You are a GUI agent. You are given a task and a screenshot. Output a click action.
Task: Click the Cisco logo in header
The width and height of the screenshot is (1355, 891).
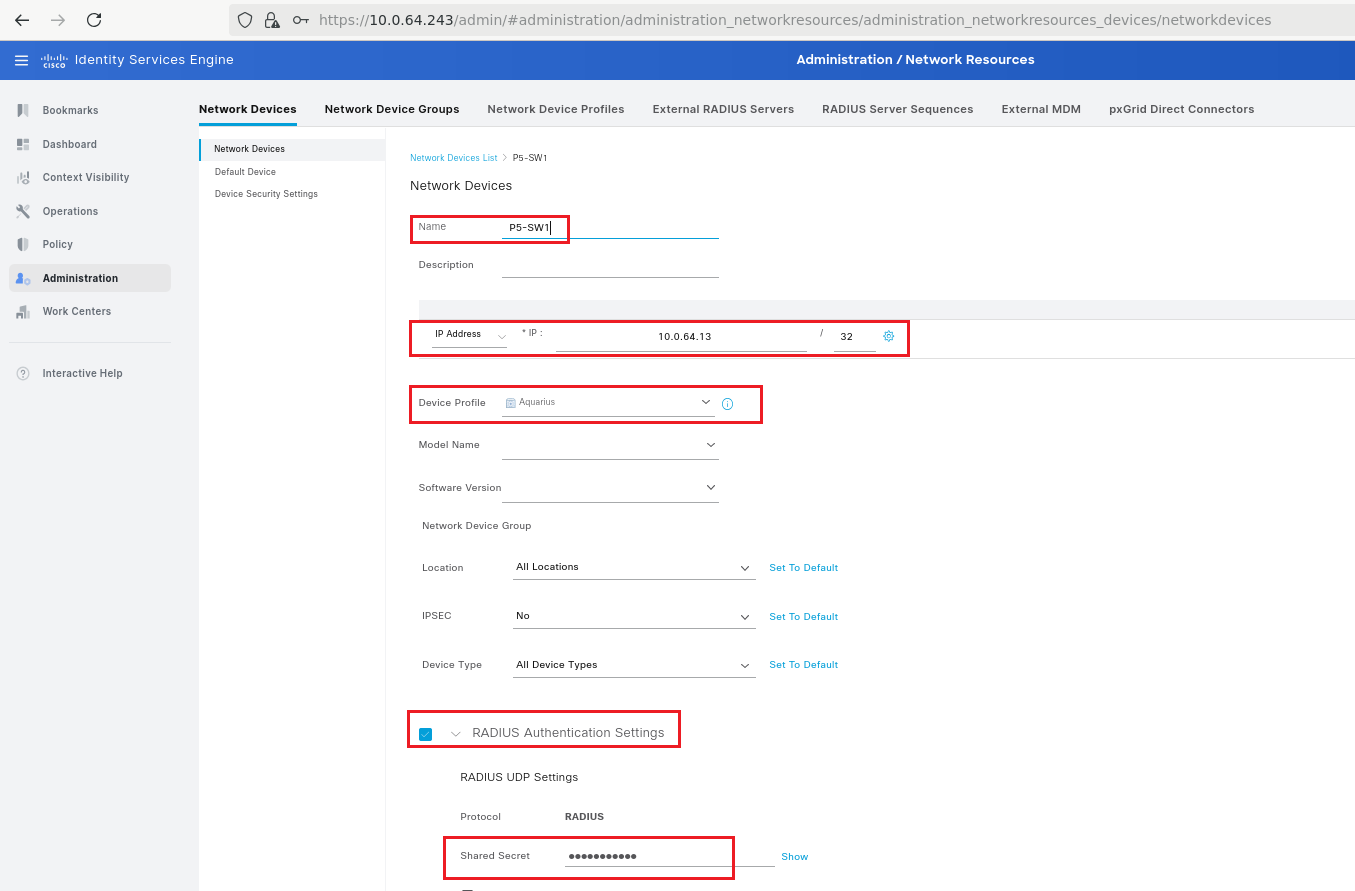[53, 60]
